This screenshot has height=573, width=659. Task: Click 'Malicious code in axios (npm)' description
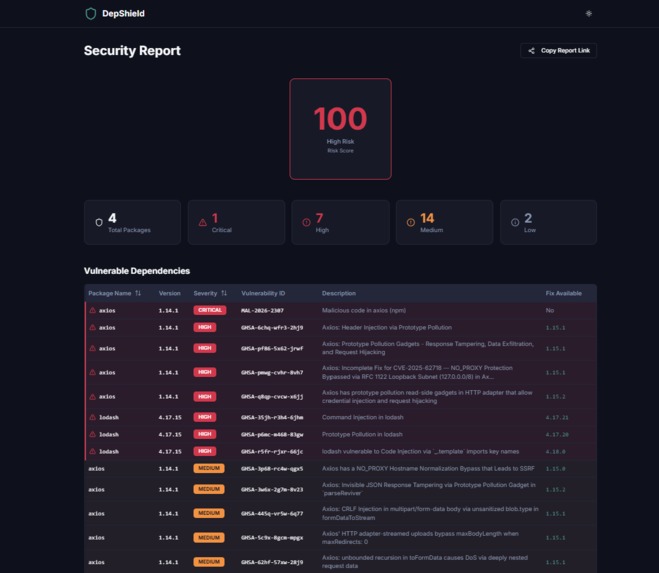(x=364, y=311)
